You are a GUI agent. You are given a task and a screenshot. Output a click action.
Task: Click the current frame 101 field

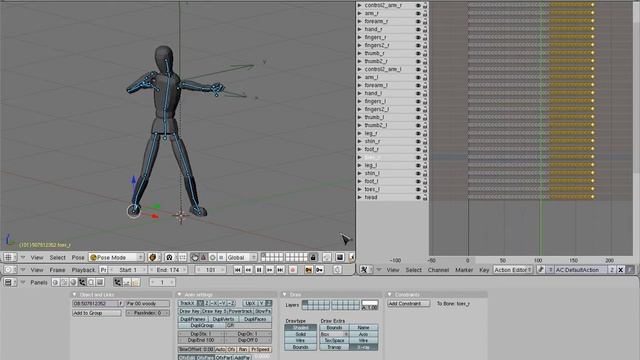210,270
